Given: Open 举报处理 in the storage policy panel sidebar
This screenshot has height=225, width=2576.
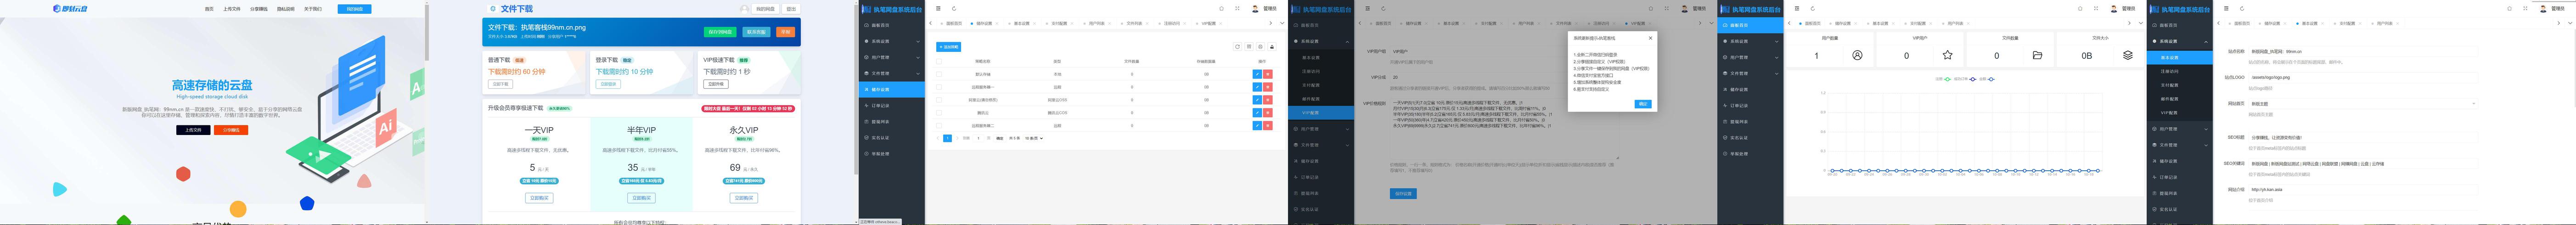Looking at the screenshot, I should coord(891,153).
